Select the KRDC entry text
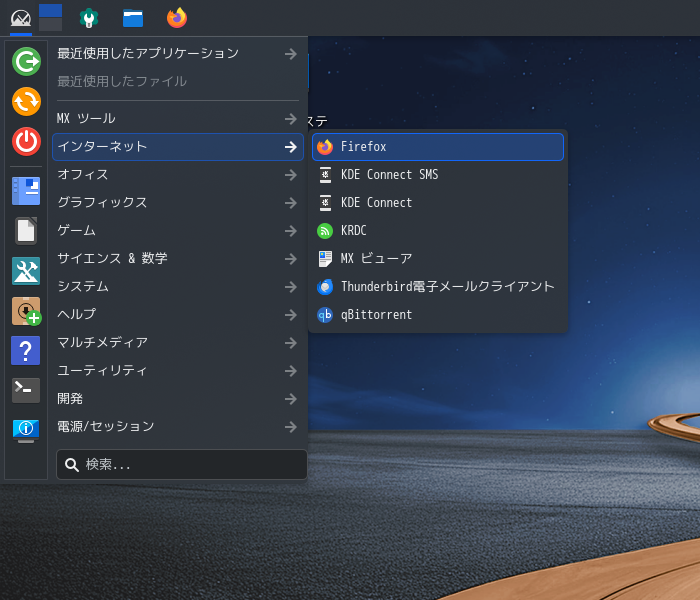Viewport: 700px width, 600px height. coord(354,231)
